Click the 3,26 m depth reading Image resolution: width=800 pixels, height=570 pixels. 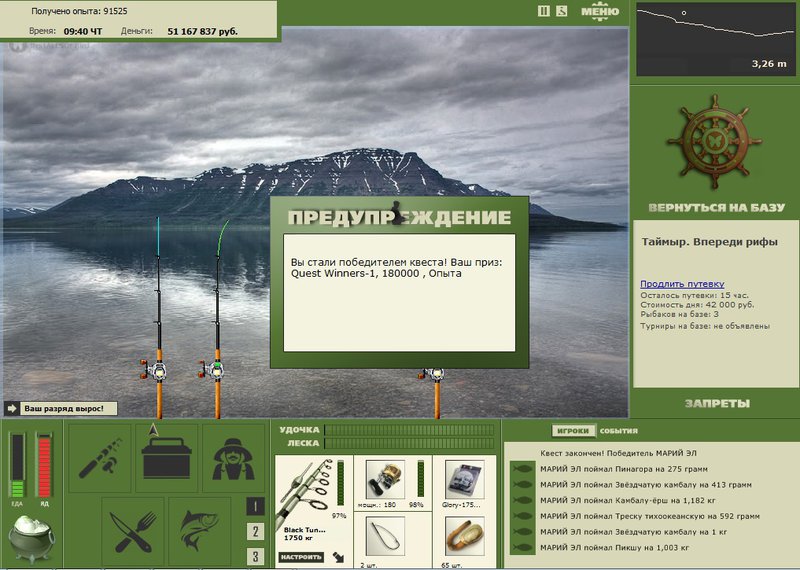[x=769, y=64]
